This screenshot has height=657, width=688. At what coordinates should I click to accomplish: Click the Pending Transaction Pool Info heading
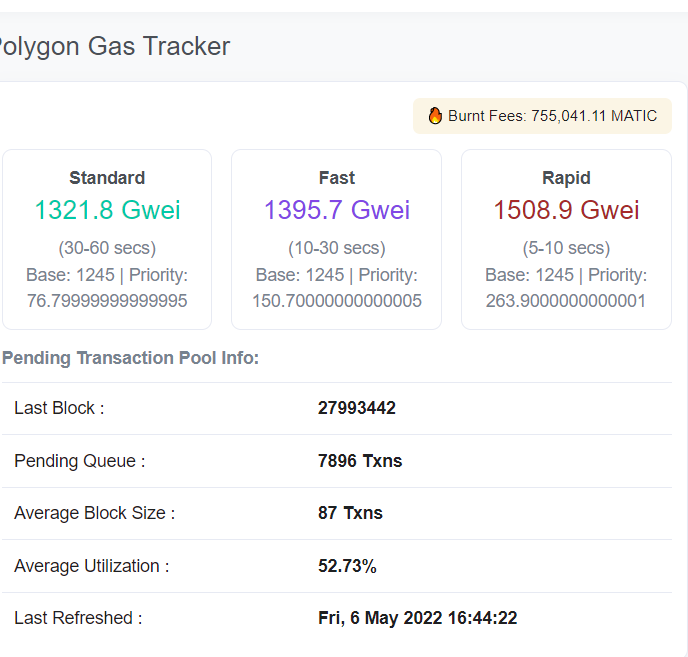pos(130,358)
